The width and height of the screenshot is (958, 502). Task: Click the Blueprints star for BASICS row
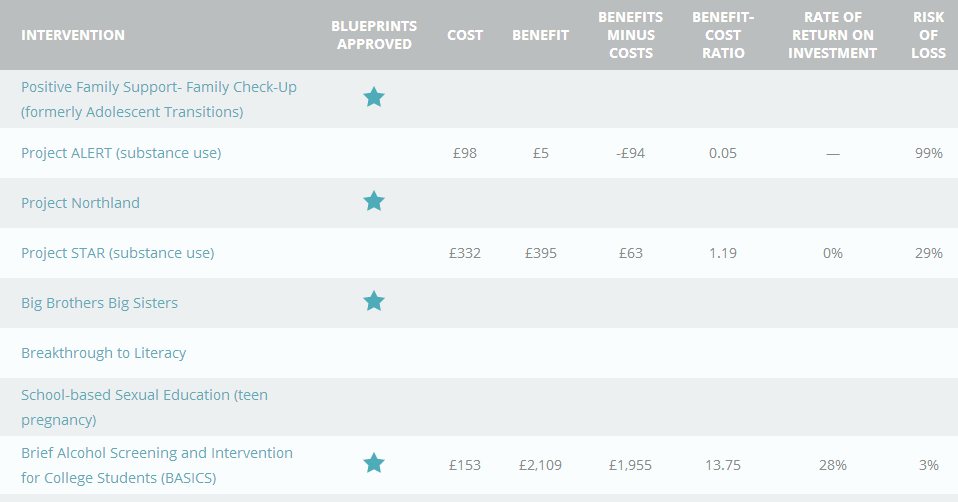coord(374,464)
